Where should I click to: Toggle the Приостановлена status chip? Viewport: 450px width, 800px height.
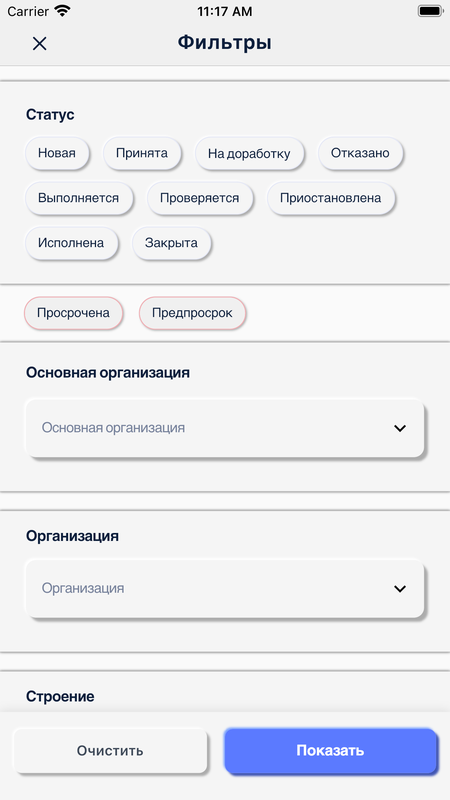331,198
